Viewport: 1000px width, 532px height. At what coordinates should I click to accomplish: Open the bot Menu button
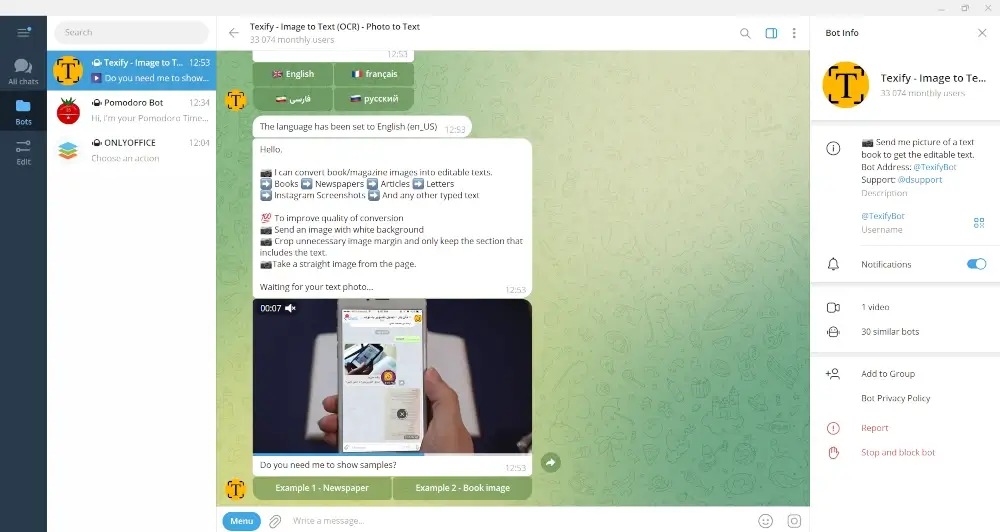242,521
